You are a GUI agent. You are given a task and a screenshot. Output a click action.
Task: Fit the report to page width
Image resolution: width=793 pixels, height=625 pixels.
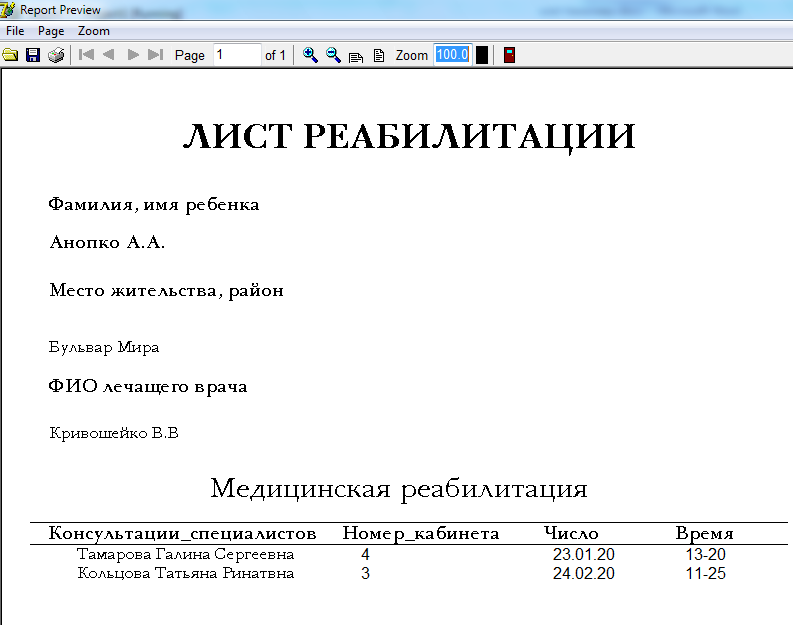[x=356, y=56]
